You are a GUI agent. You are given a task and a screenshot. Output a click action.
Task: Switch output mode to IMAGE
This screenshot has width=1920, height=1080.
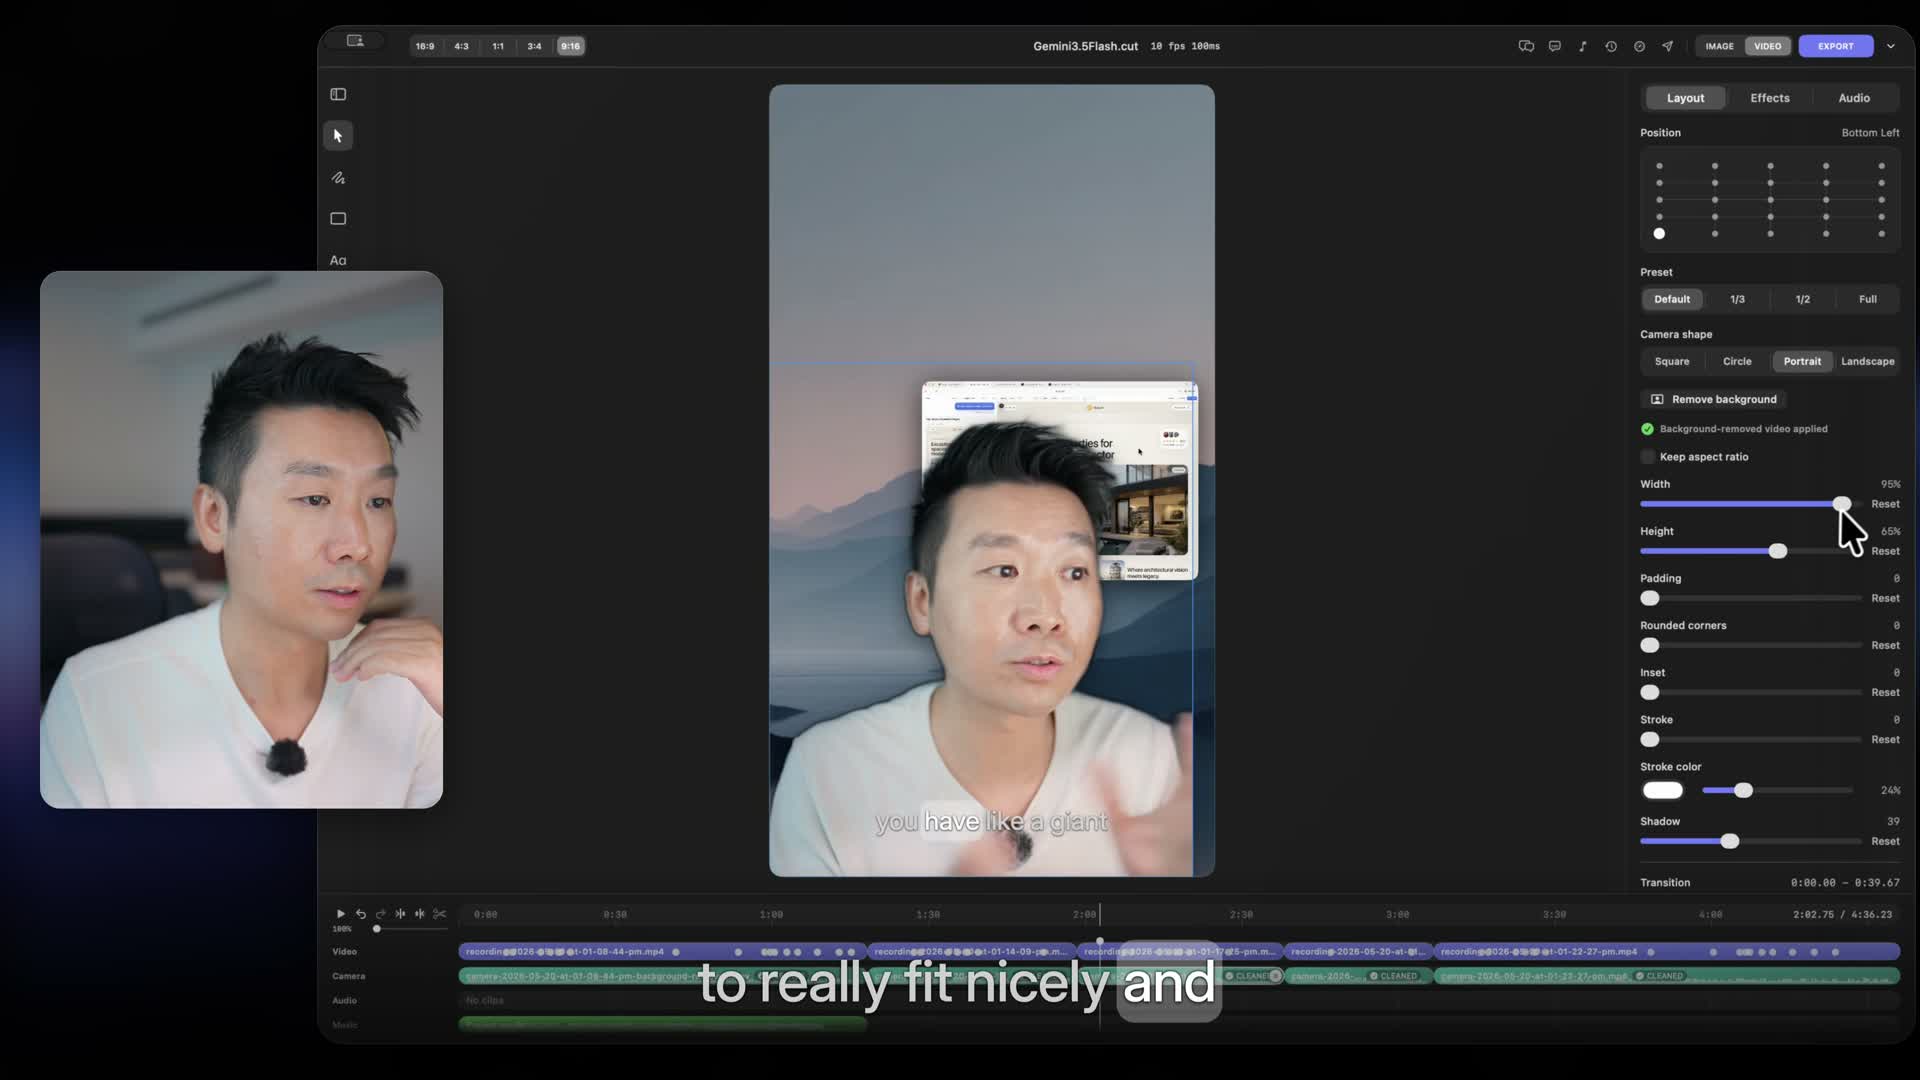click(x=1719, y=46)
